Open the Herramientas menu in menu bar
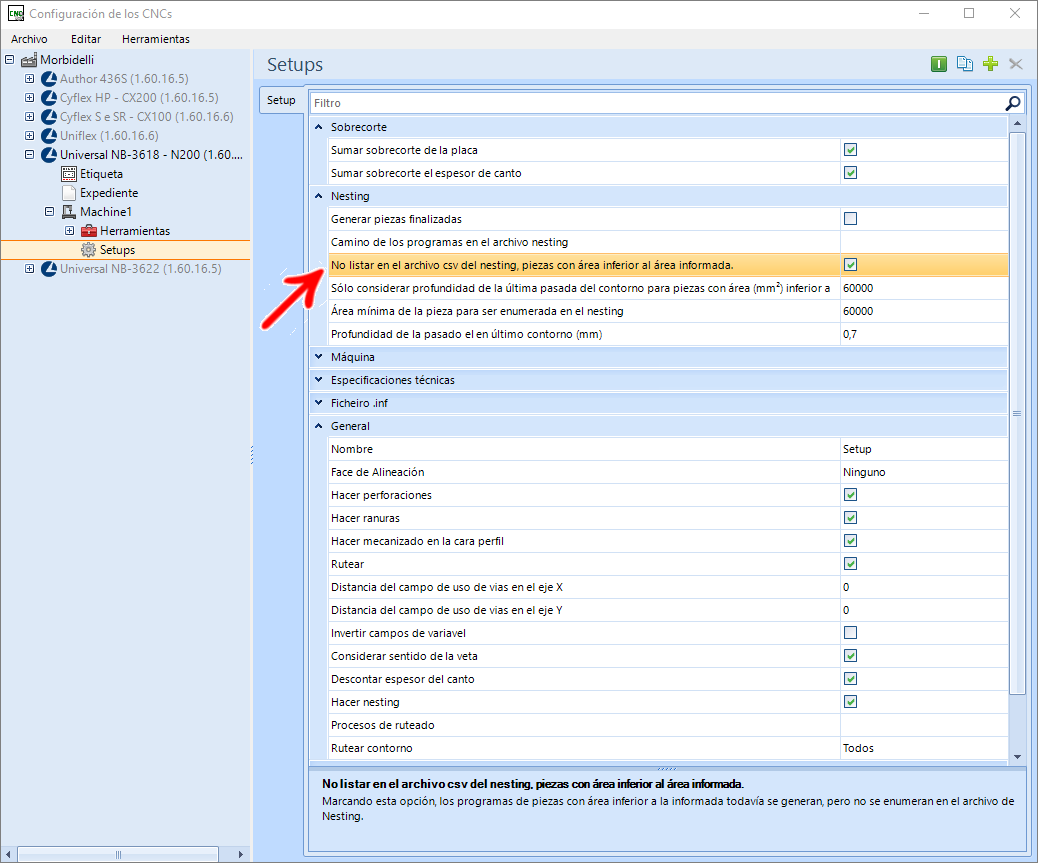The width and height of the screenshot is (1038, 863). [156, 39]
